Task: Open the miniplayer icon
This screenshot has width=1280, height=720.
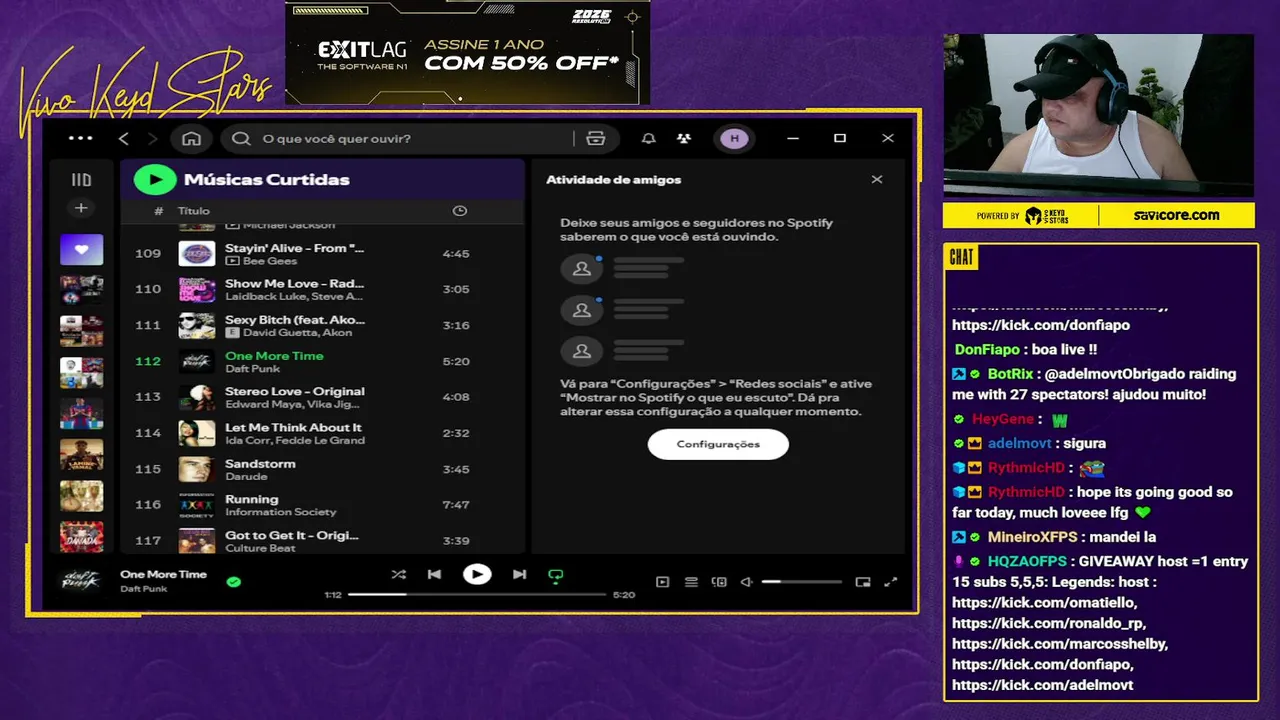Action: [863, 582]
